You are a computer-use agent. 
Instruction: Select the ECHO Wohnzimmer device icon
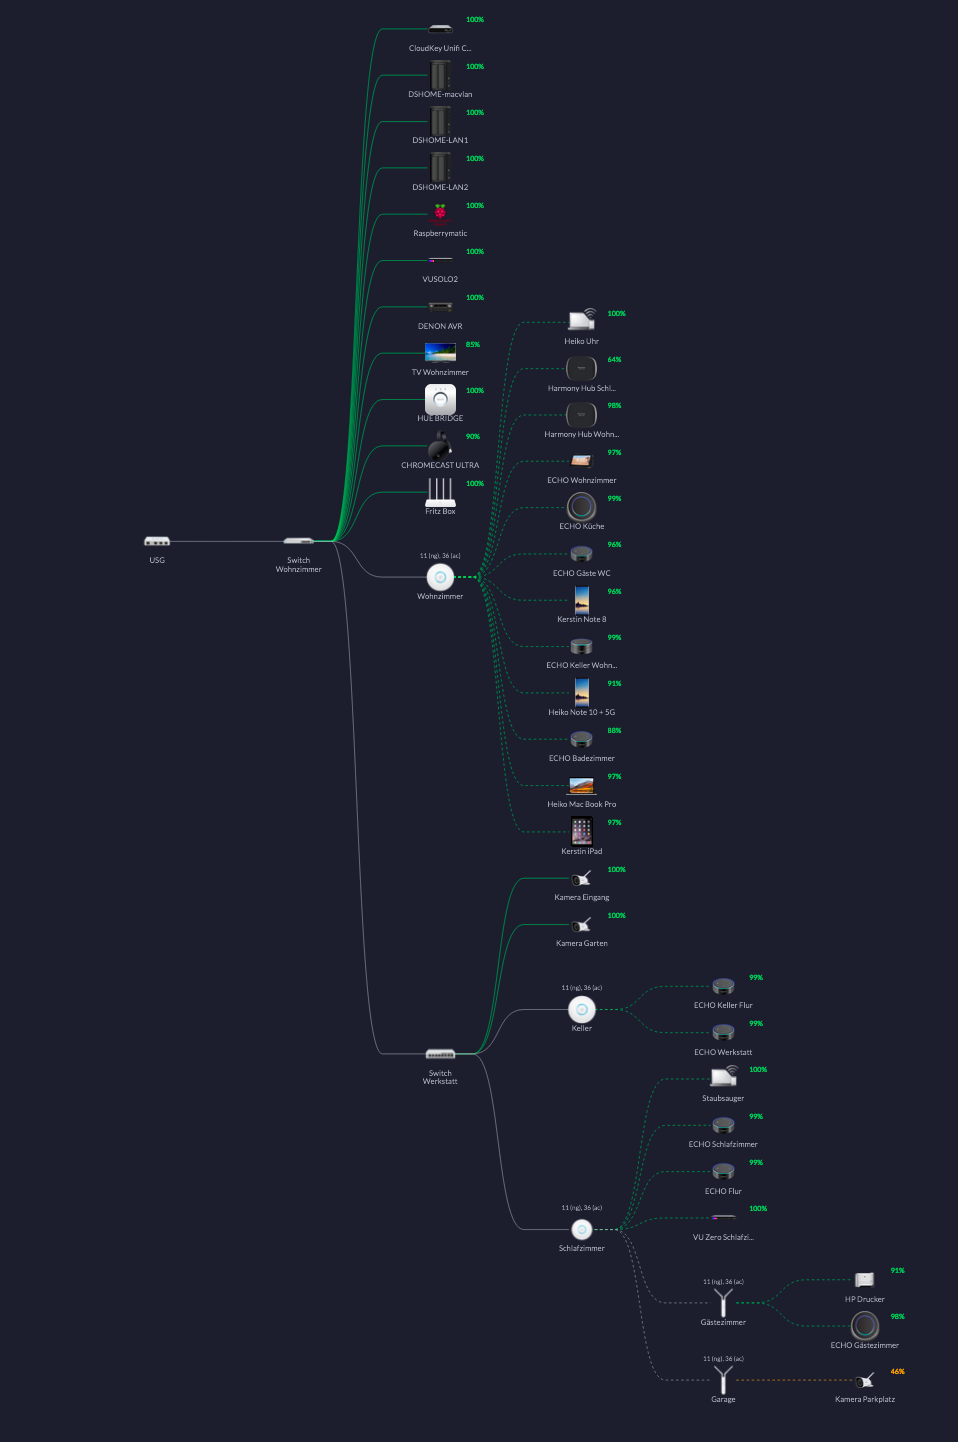(582, 461)
